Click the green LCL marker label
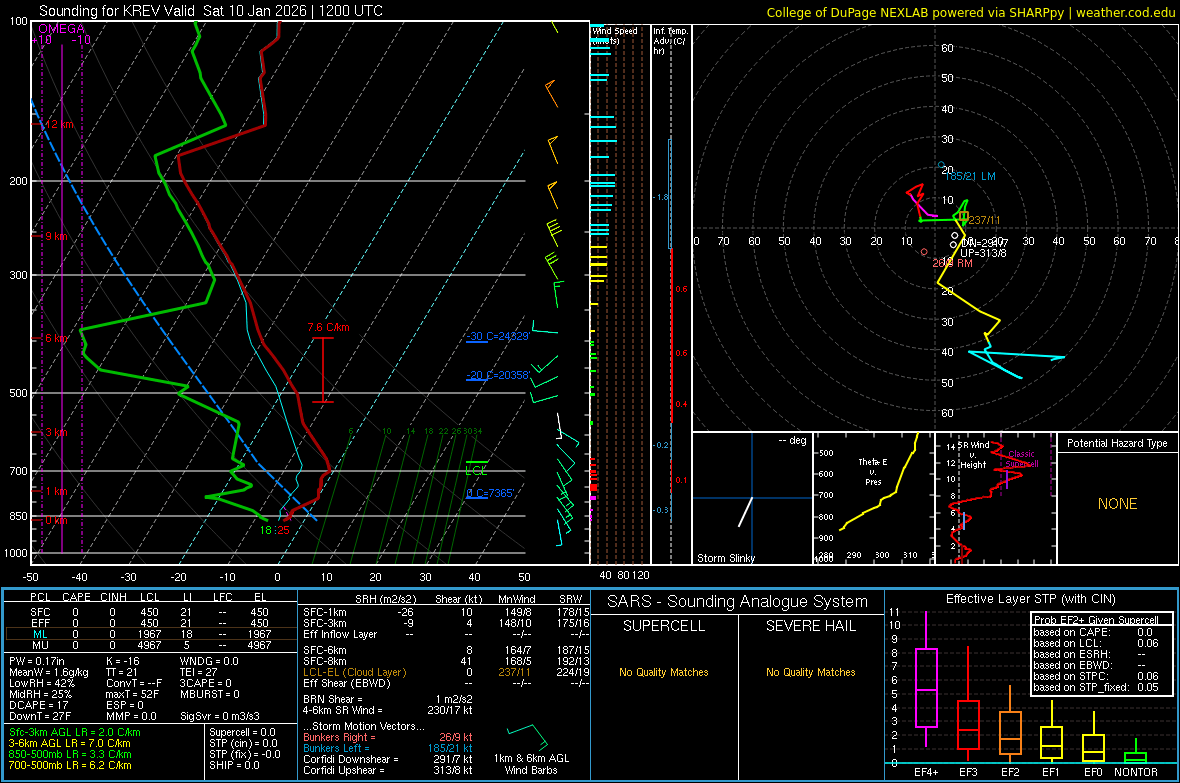 (476, 471)
